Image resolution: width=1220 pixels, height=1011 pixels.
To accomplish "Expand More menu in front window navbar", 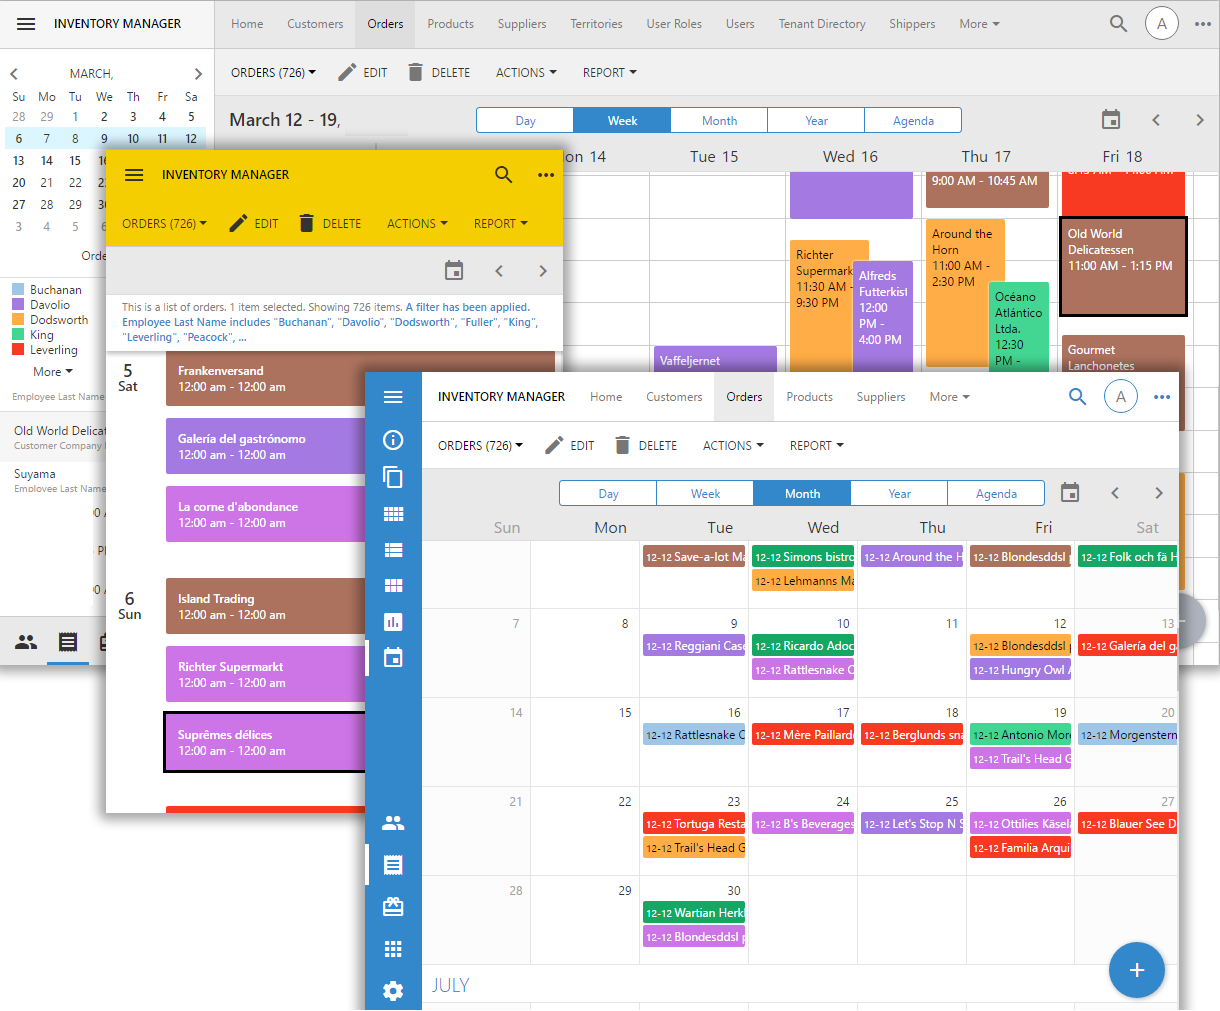I will coord(949,397).
